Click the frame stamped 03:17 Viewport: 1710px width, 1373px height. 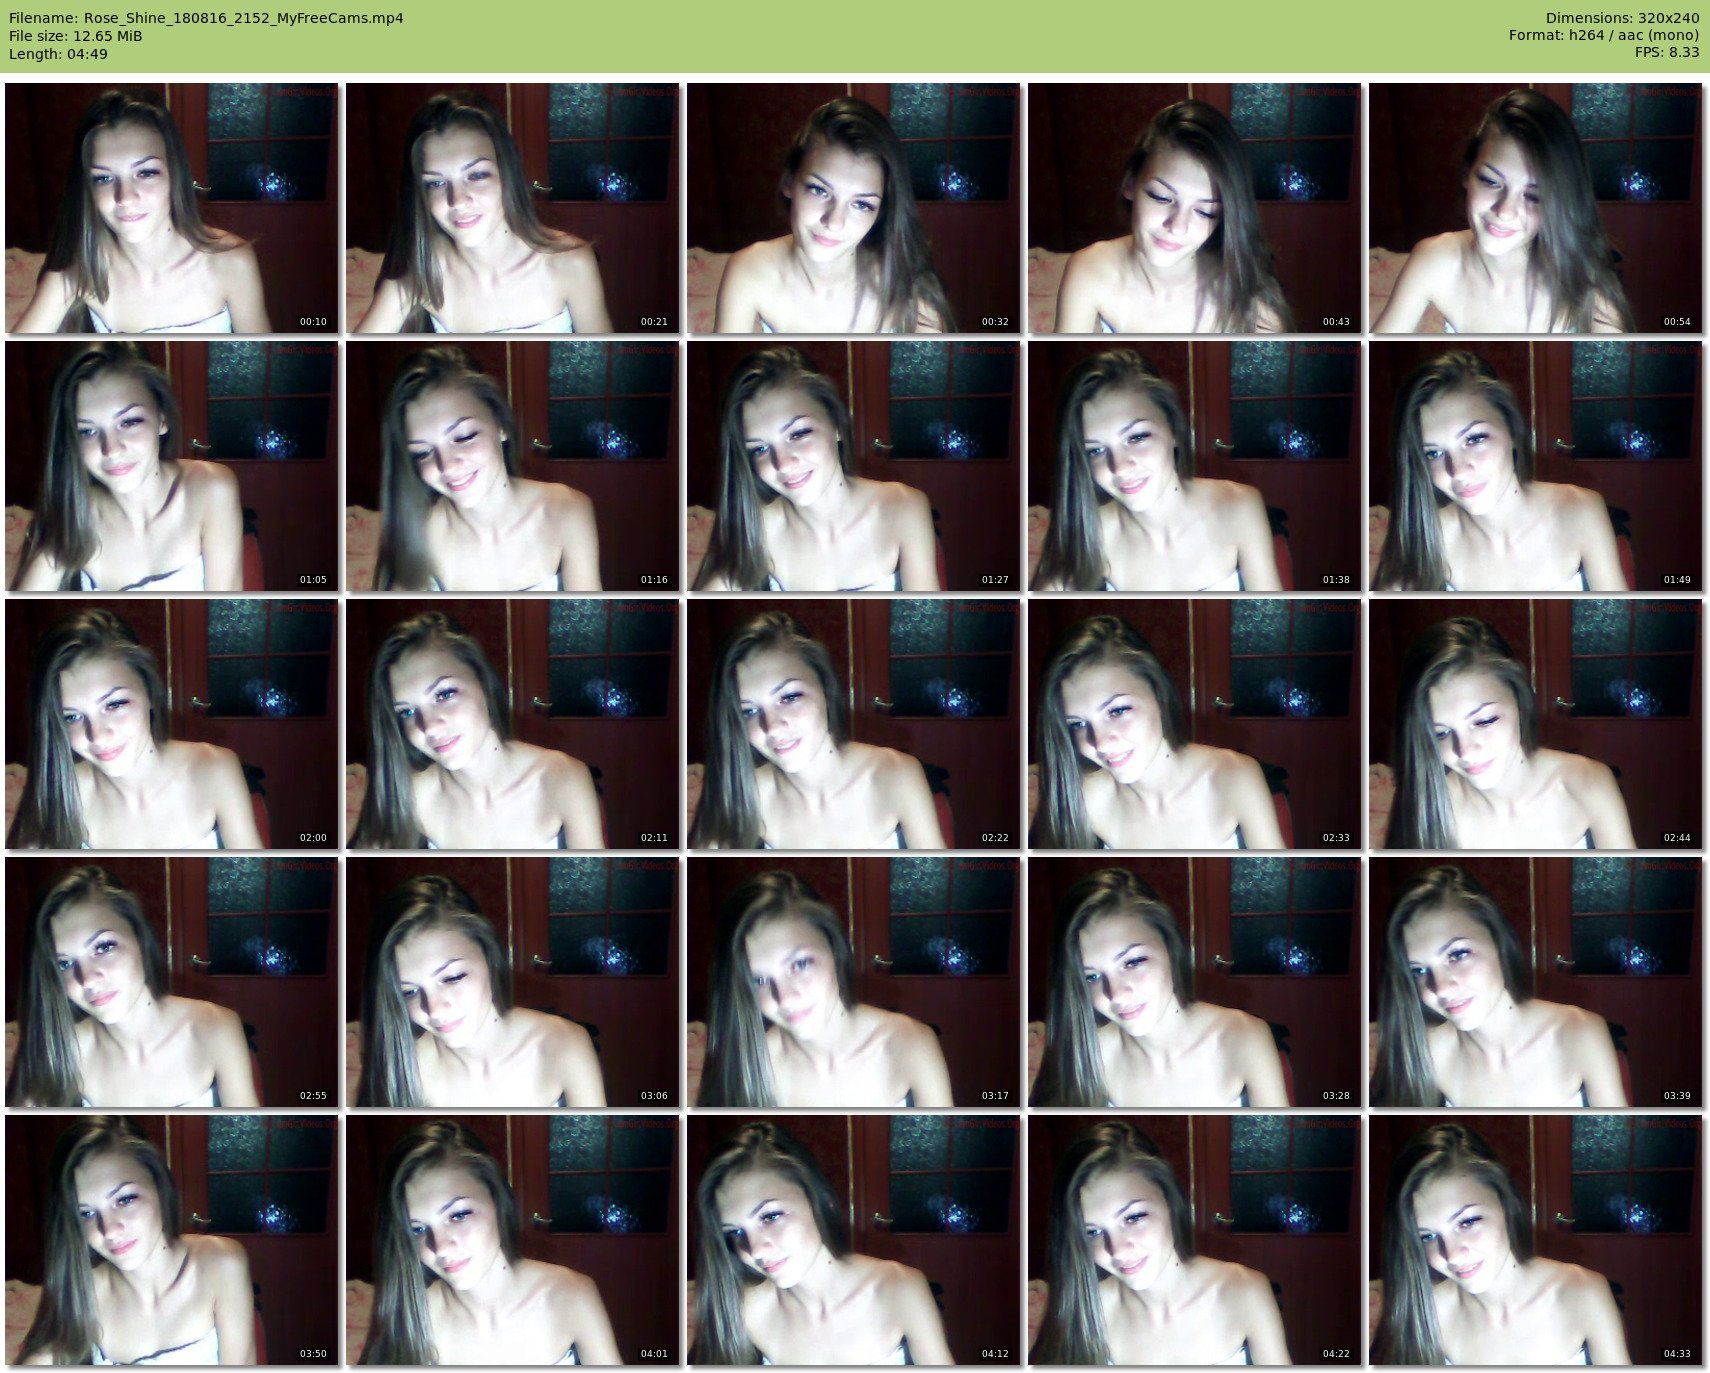(x=854, y=982)
